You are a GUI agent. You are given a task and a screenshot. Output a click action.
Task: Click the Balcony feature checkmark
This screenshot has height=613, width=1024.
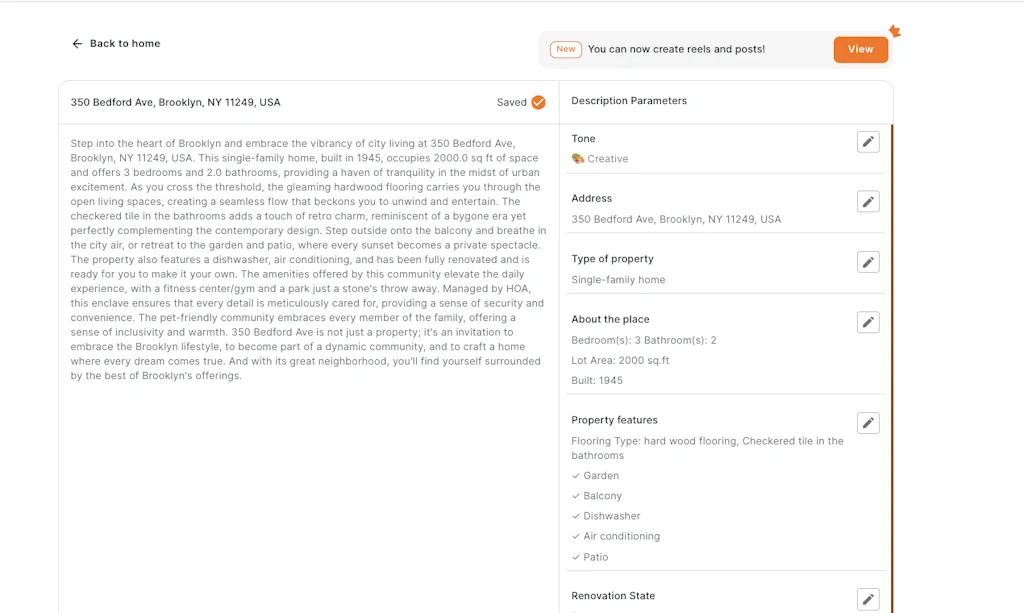576,496
